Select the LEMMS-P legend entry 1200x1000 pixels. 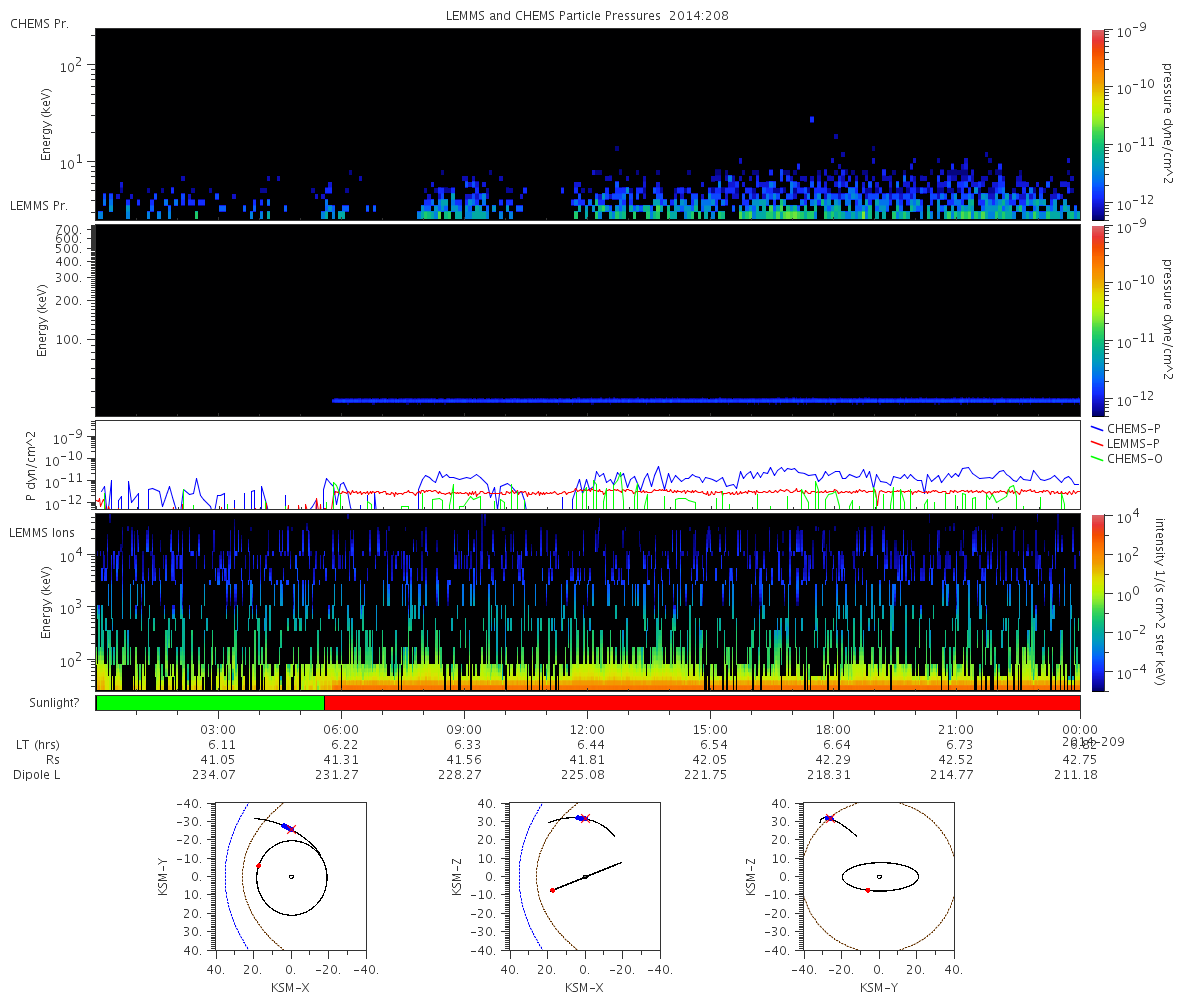pos(1131,443)
